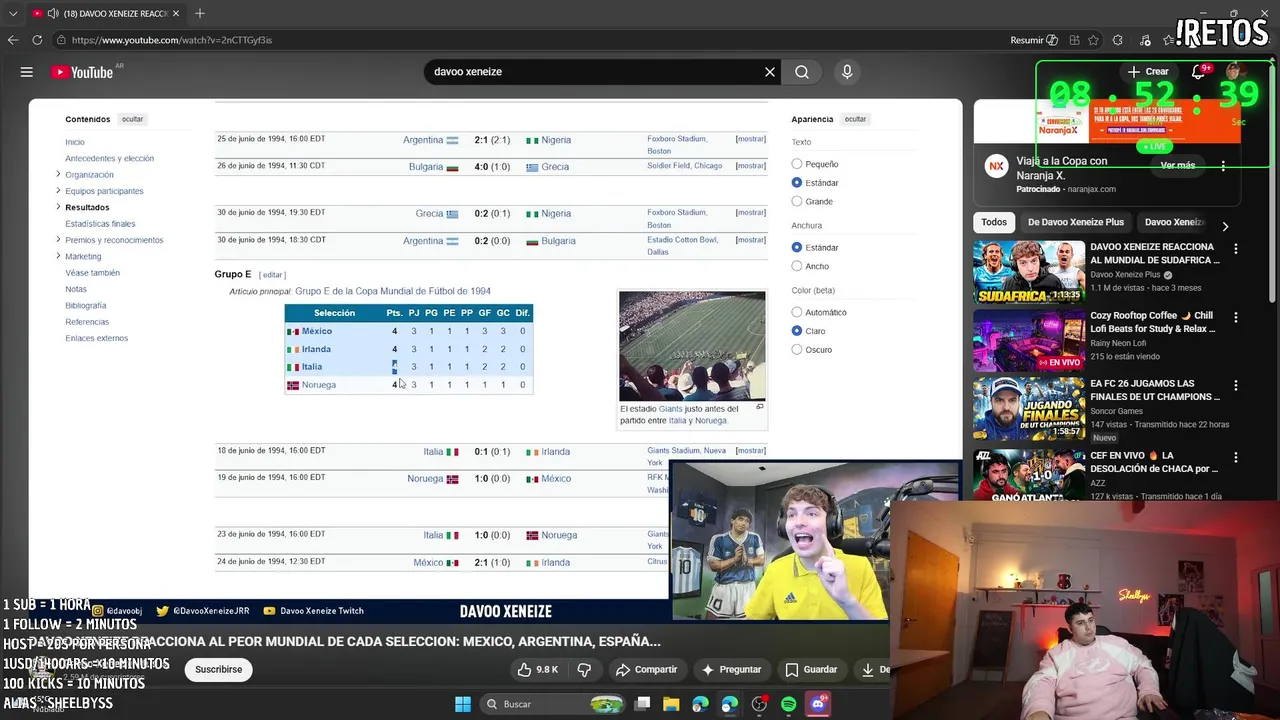Expand Premios y reconocimientos section
1280x720 pixels.
click(x=58, y=240)
